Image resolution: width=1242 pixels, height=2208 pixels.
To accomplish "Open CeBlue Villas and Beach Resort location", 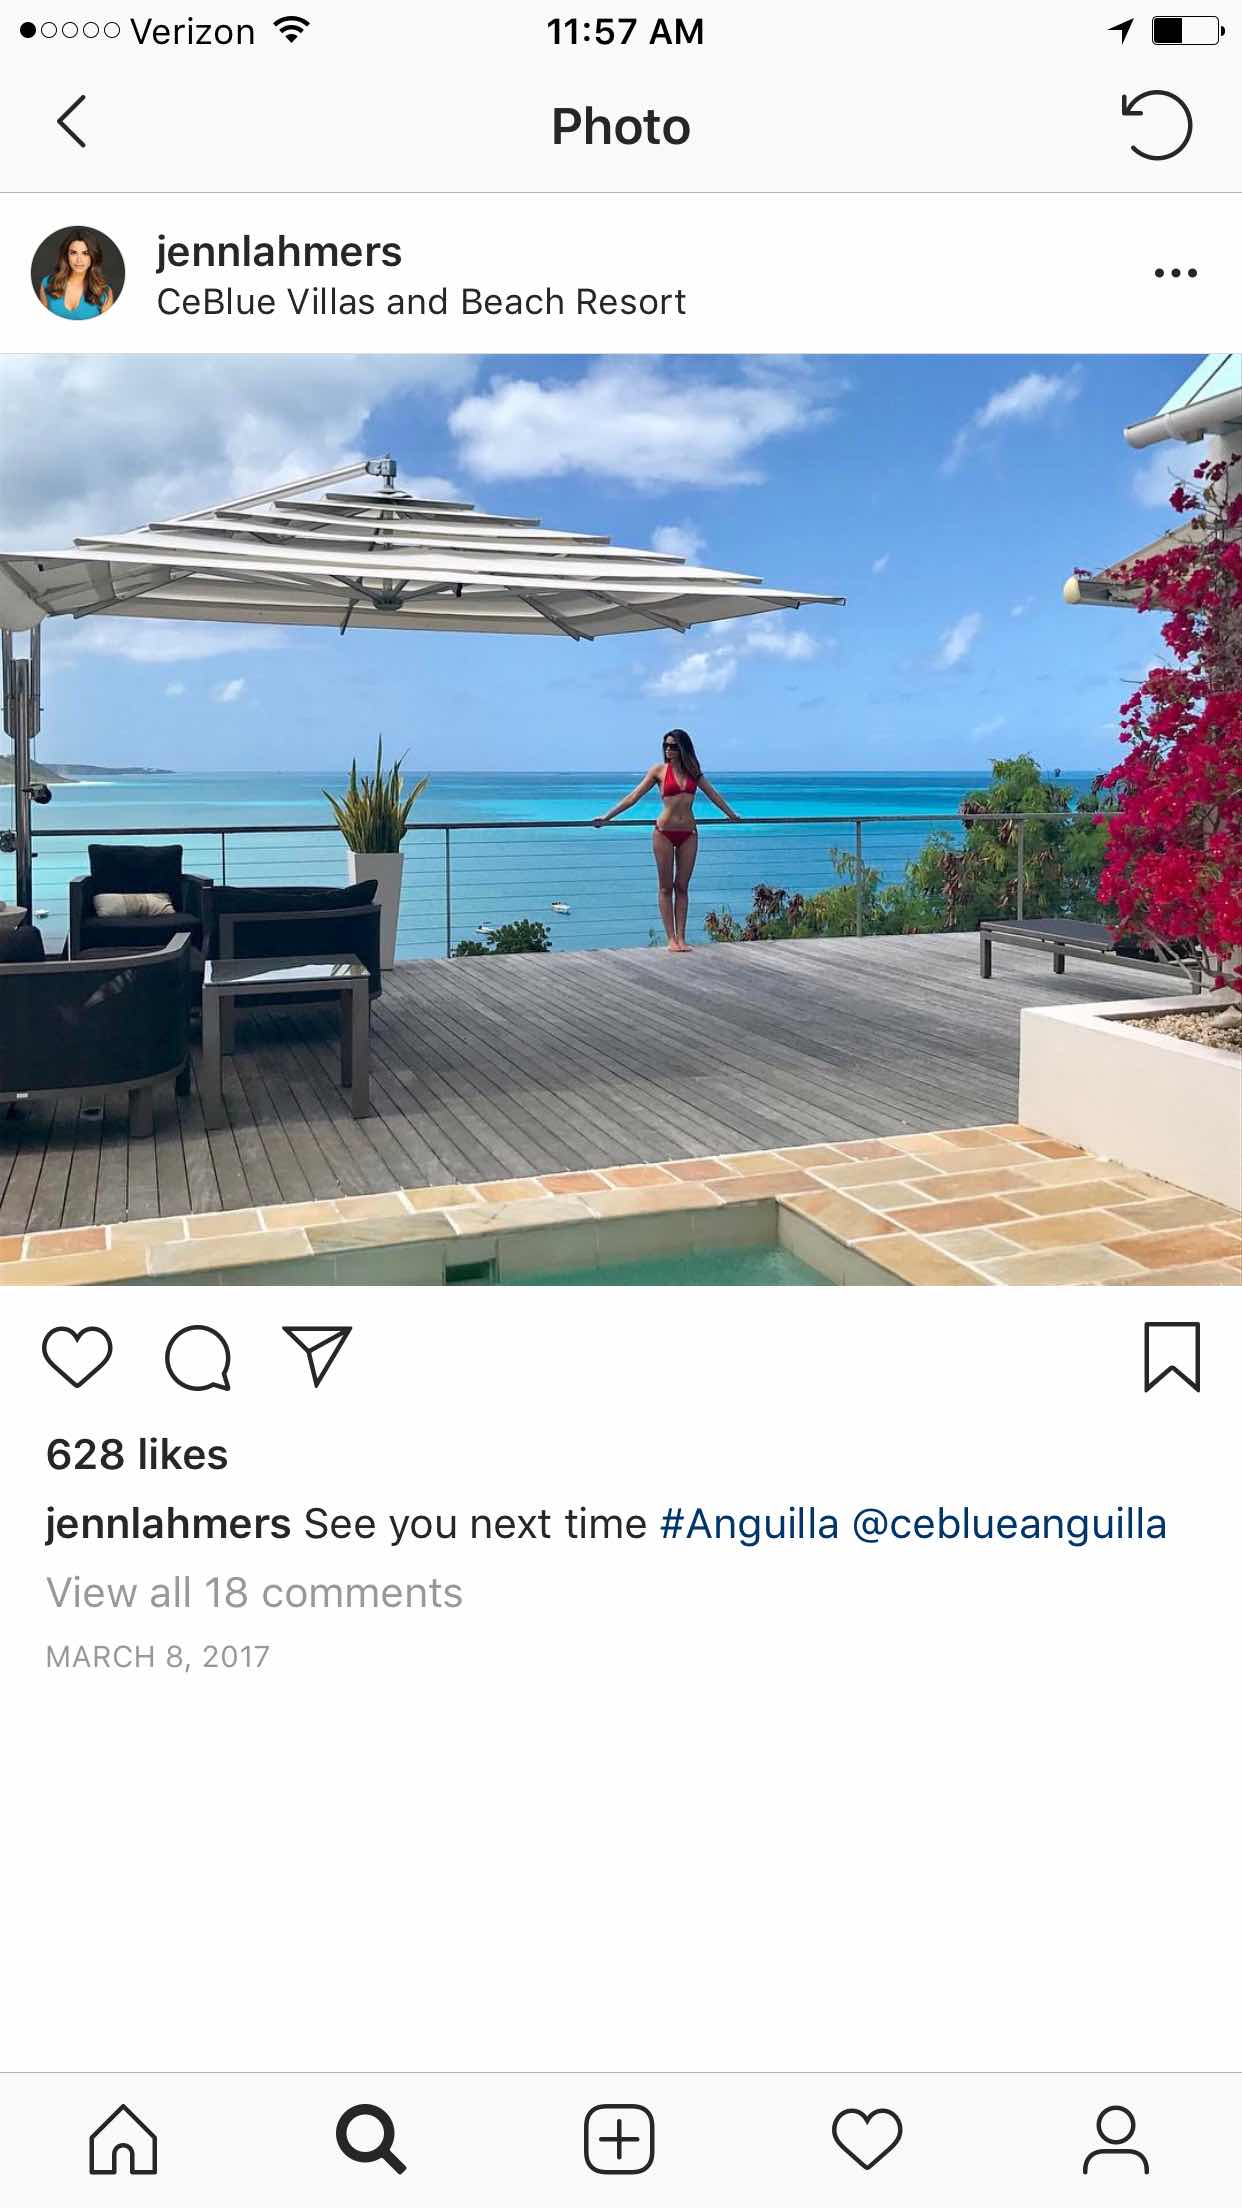I will (421, 302).
